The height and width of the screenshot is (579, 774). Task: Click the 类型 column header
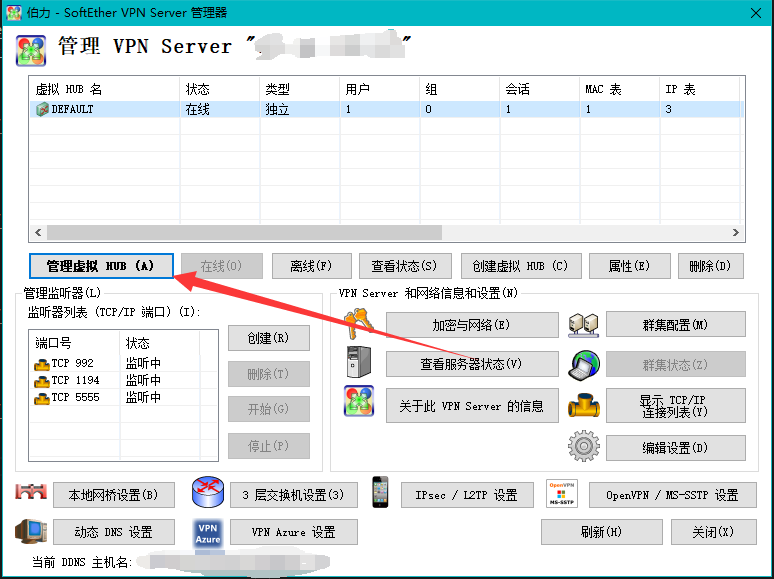(300, 89)
